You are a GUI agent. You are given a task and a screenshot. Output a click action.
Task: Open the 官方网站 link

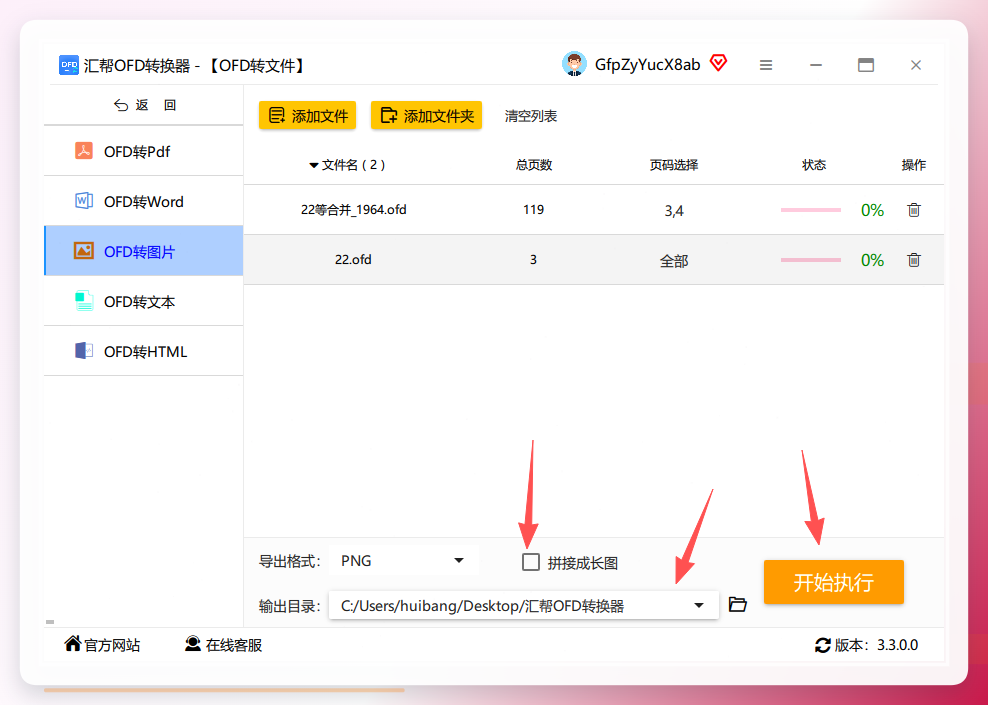coord(102,645)
